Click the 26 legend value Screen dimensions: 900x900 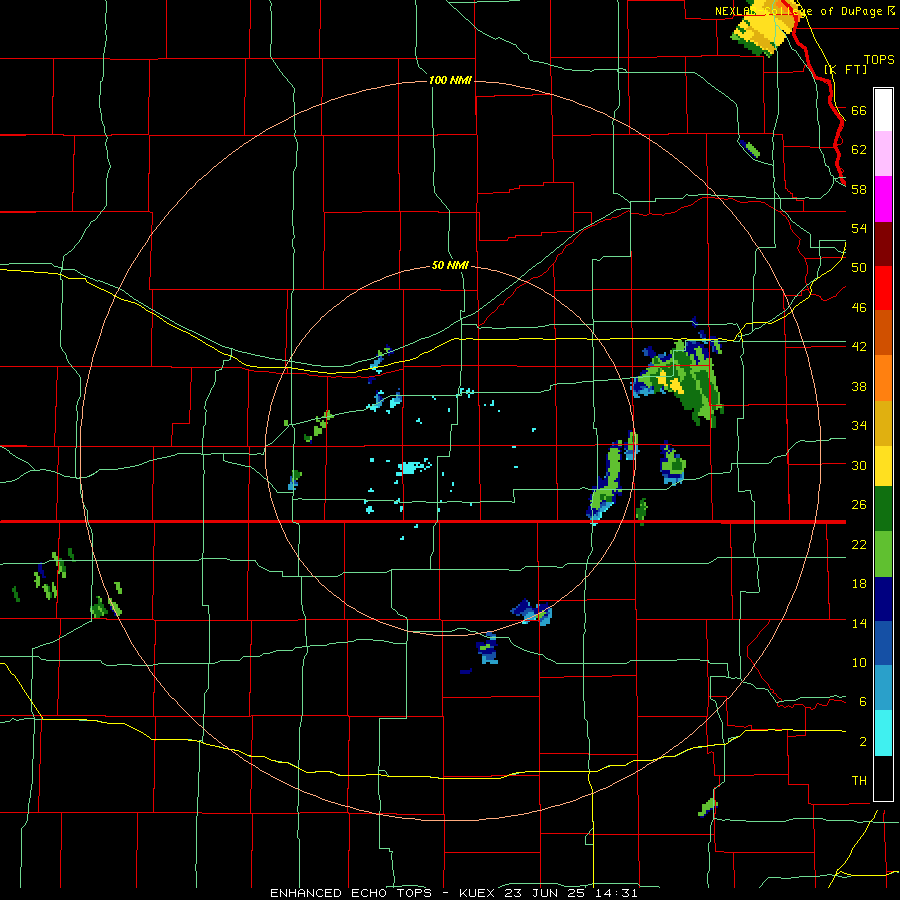[859, 505]
